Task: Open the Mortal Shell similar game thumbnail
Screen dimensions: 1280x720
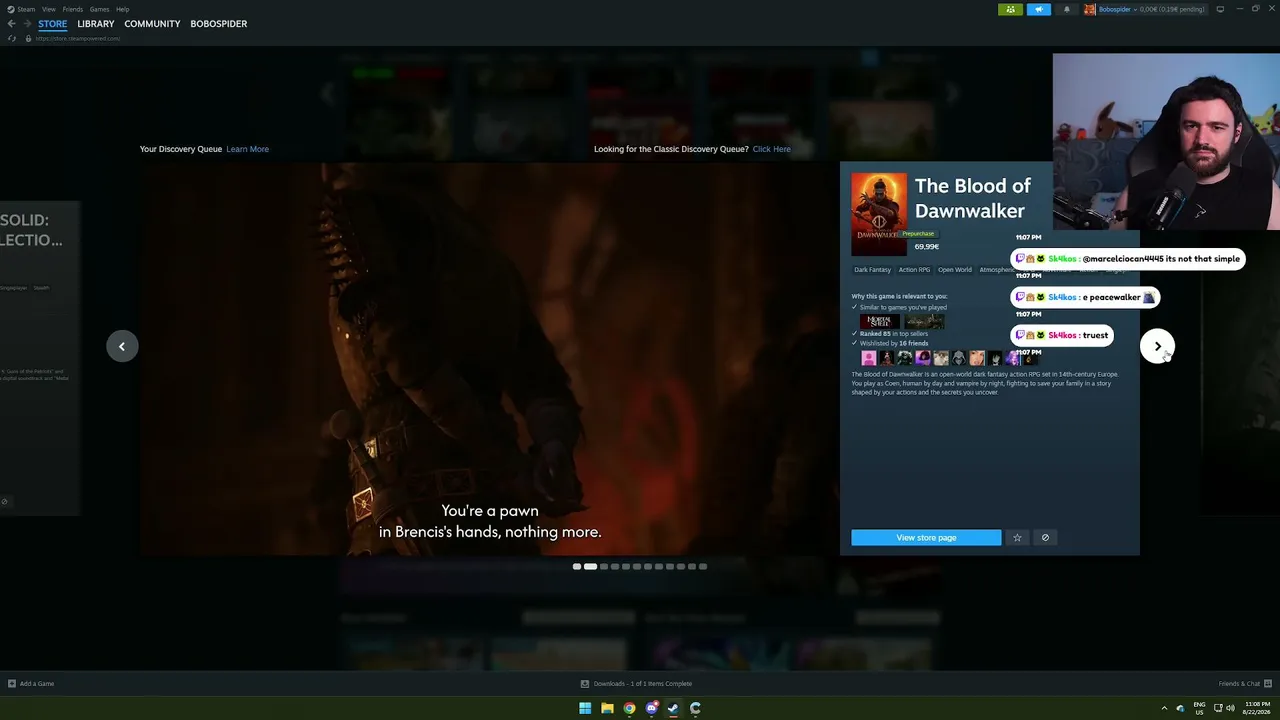Action: coord(879,321)
